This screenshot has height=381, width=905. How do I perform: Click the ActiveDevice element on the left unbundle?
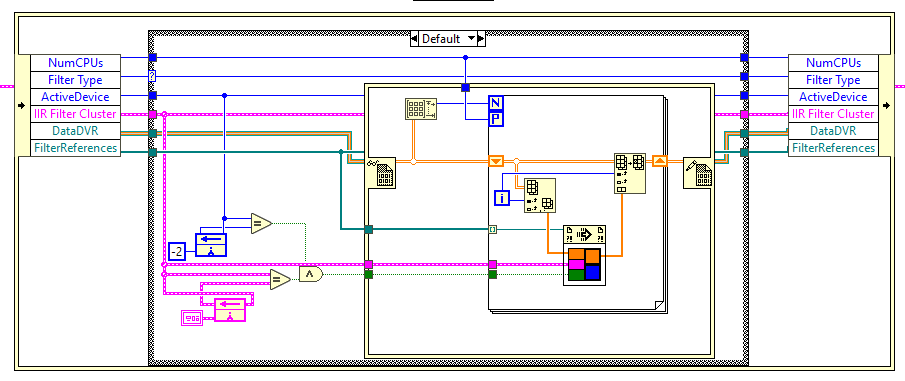(75, 96)
